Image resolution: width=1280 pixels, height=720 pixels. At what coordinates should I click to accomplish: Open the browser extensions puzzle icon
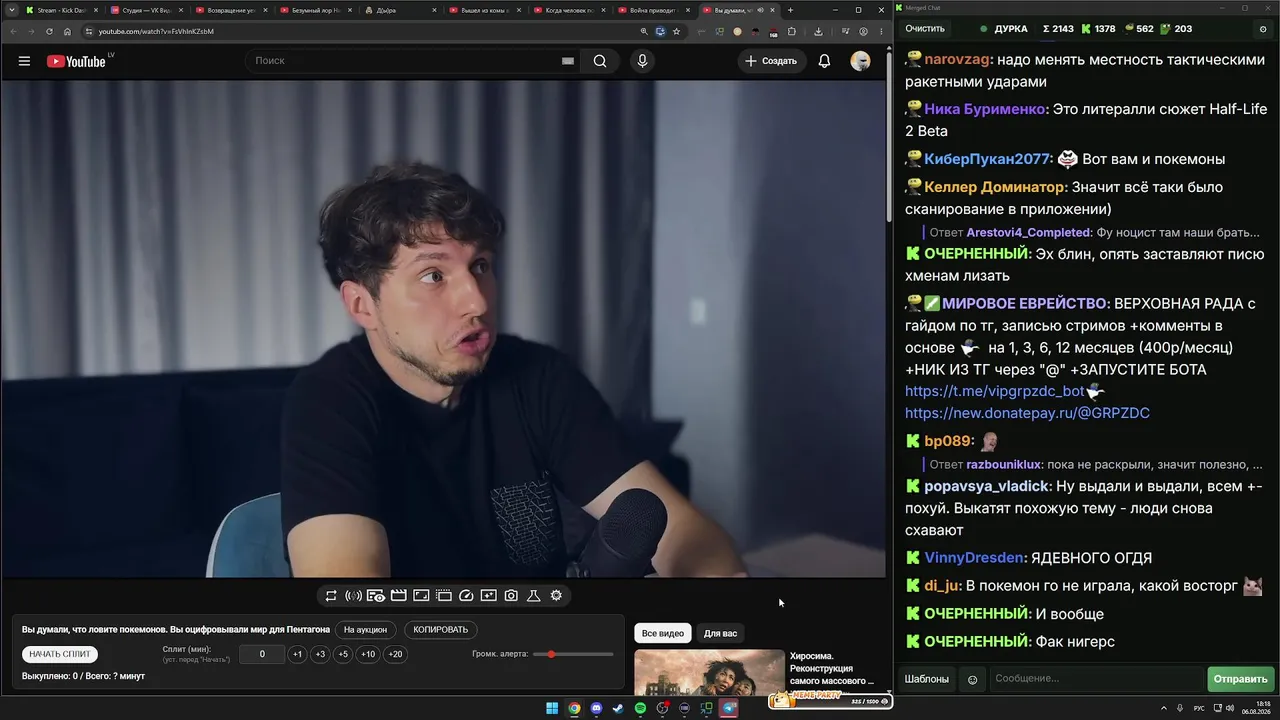coord(792,31)
